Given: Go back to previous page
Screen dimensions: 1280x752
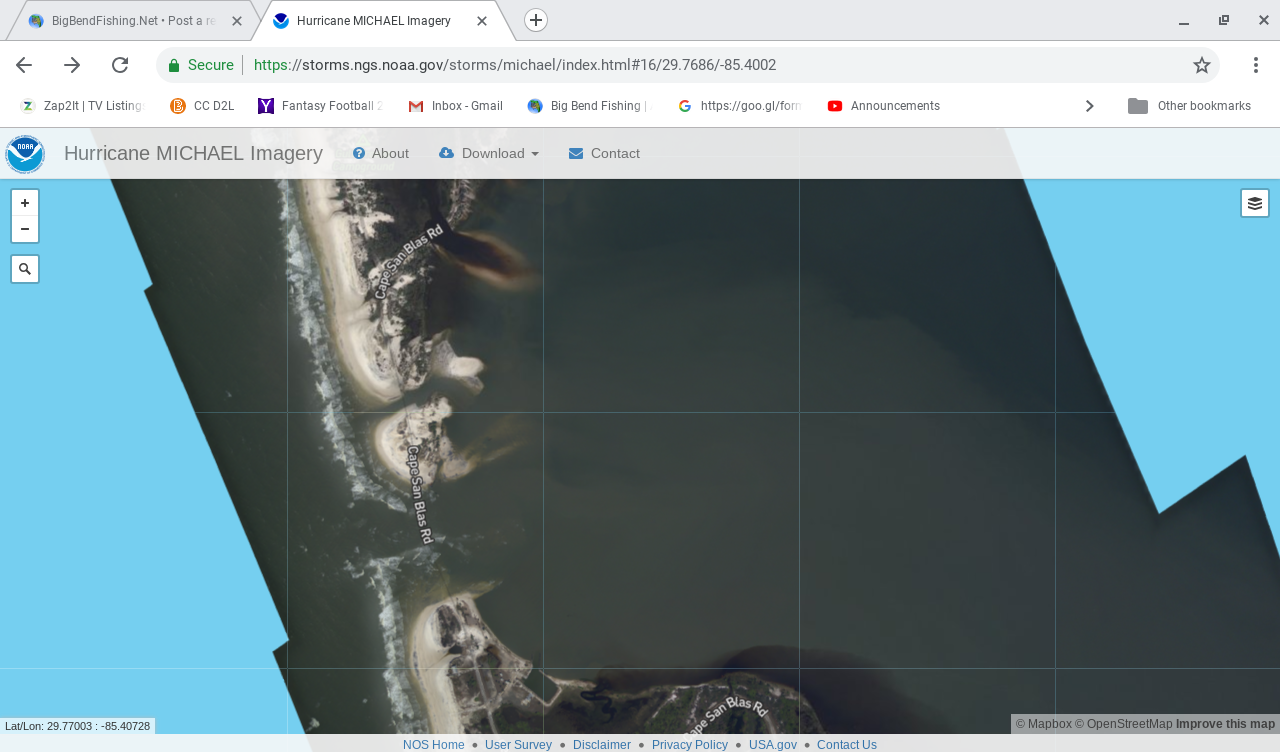Looking at the screenshot, I should pyautogui.click(x=24, y=65).
